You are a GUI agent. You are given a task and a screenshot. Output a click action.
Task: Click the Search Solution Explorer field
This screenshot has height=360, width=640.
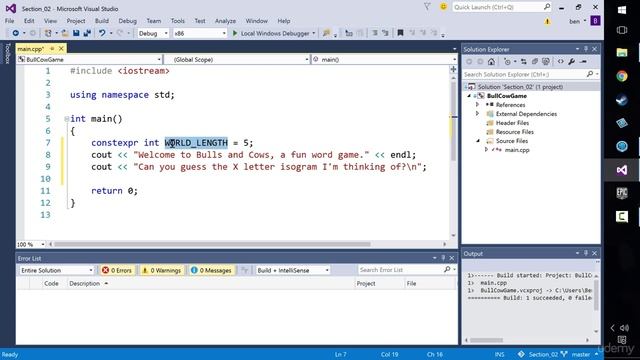pyautogui.click(x=531, y=74)
